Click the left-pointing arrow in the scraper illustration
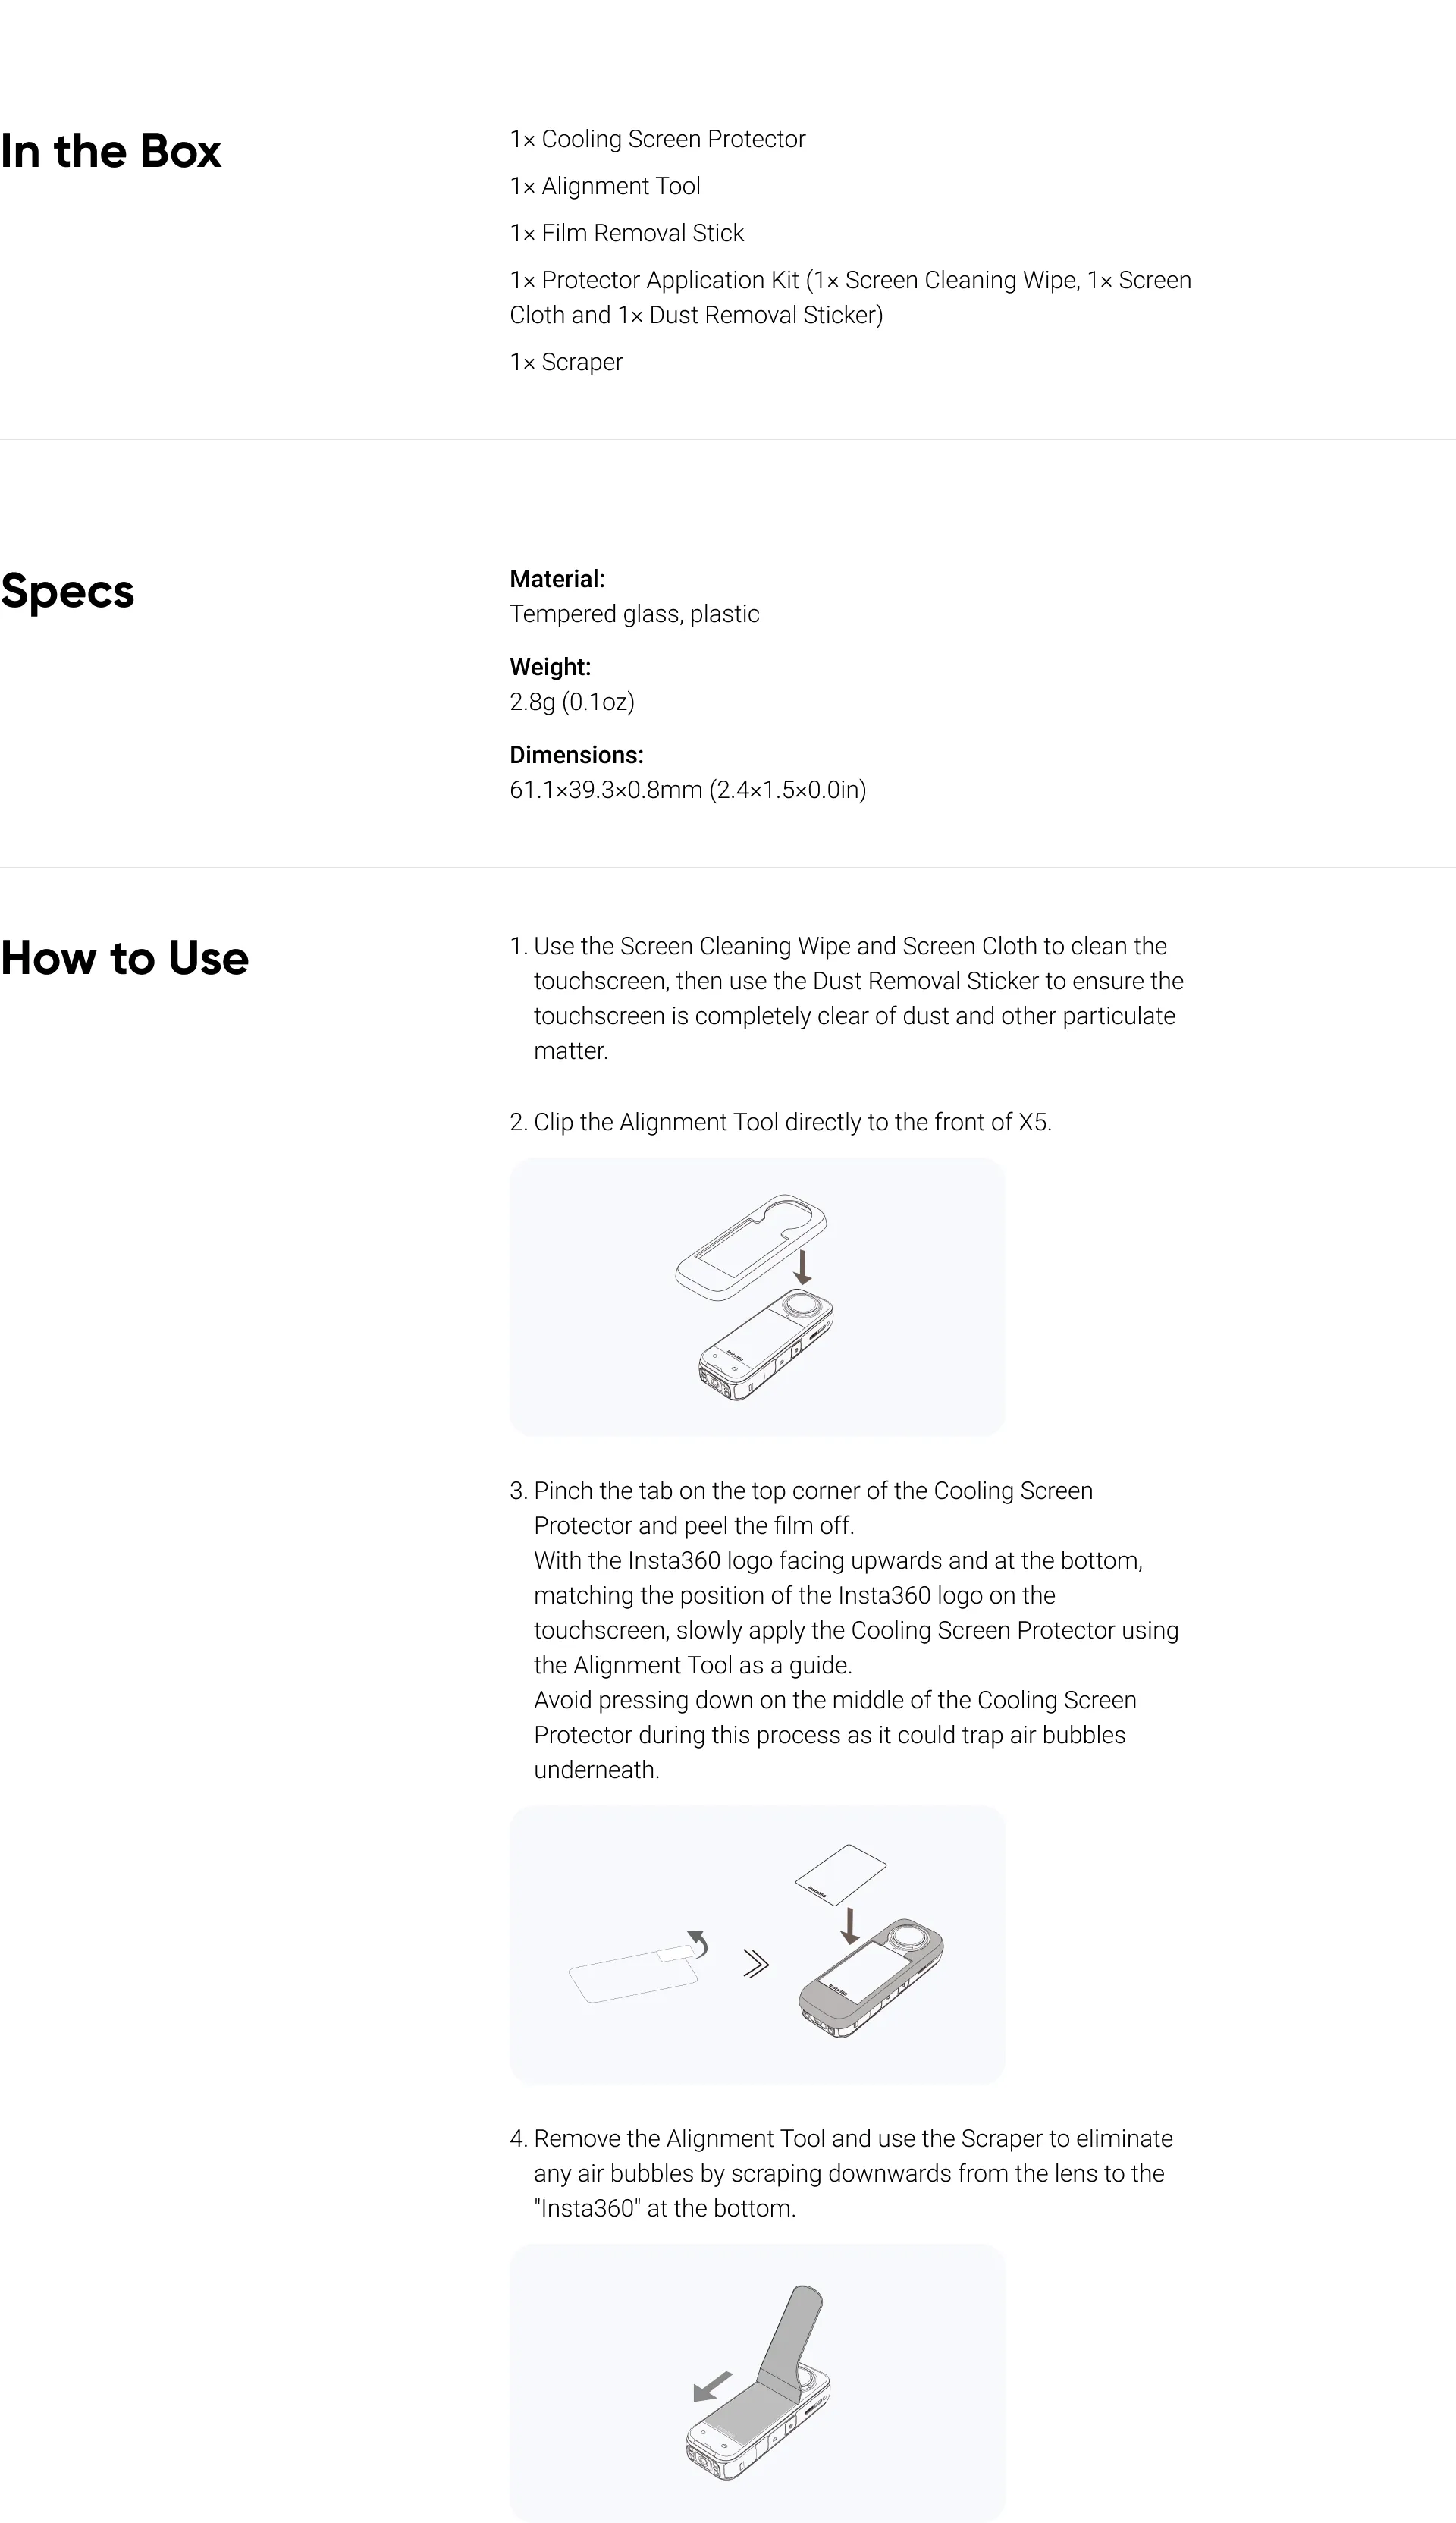 coord(712,2387)
